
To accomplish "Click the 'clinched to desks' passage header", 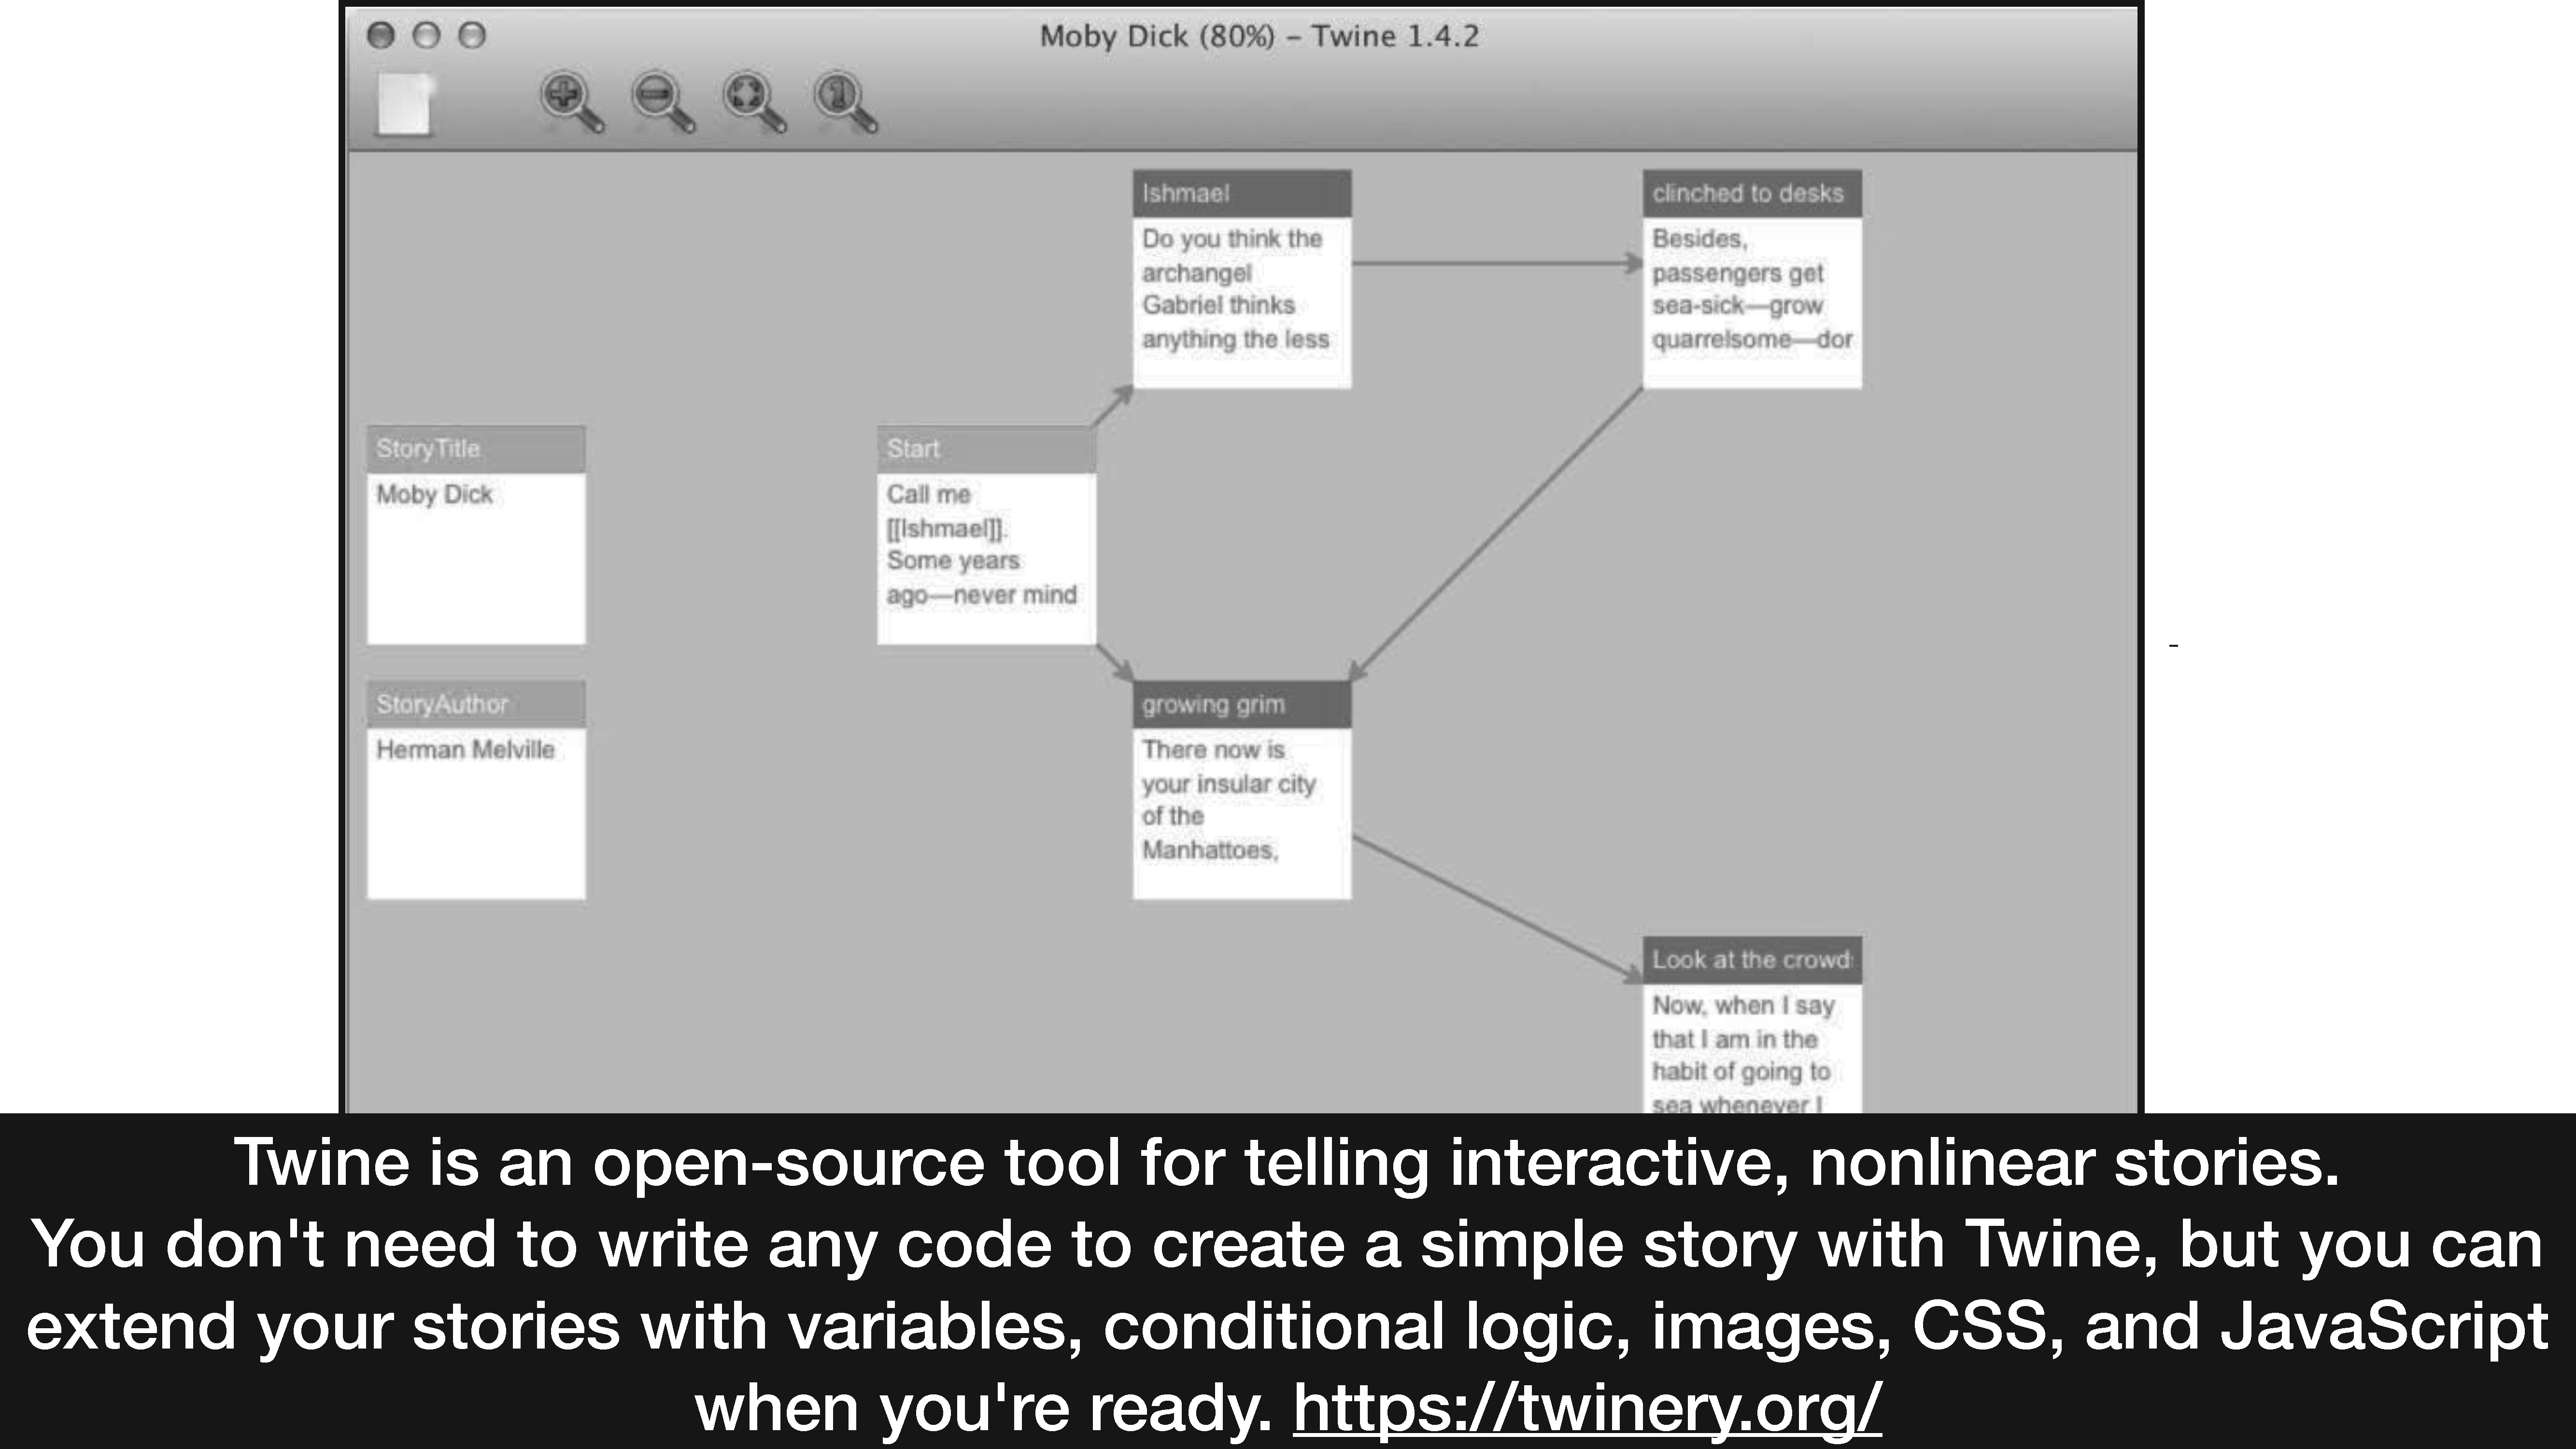I will click(x=1751, y=194).
